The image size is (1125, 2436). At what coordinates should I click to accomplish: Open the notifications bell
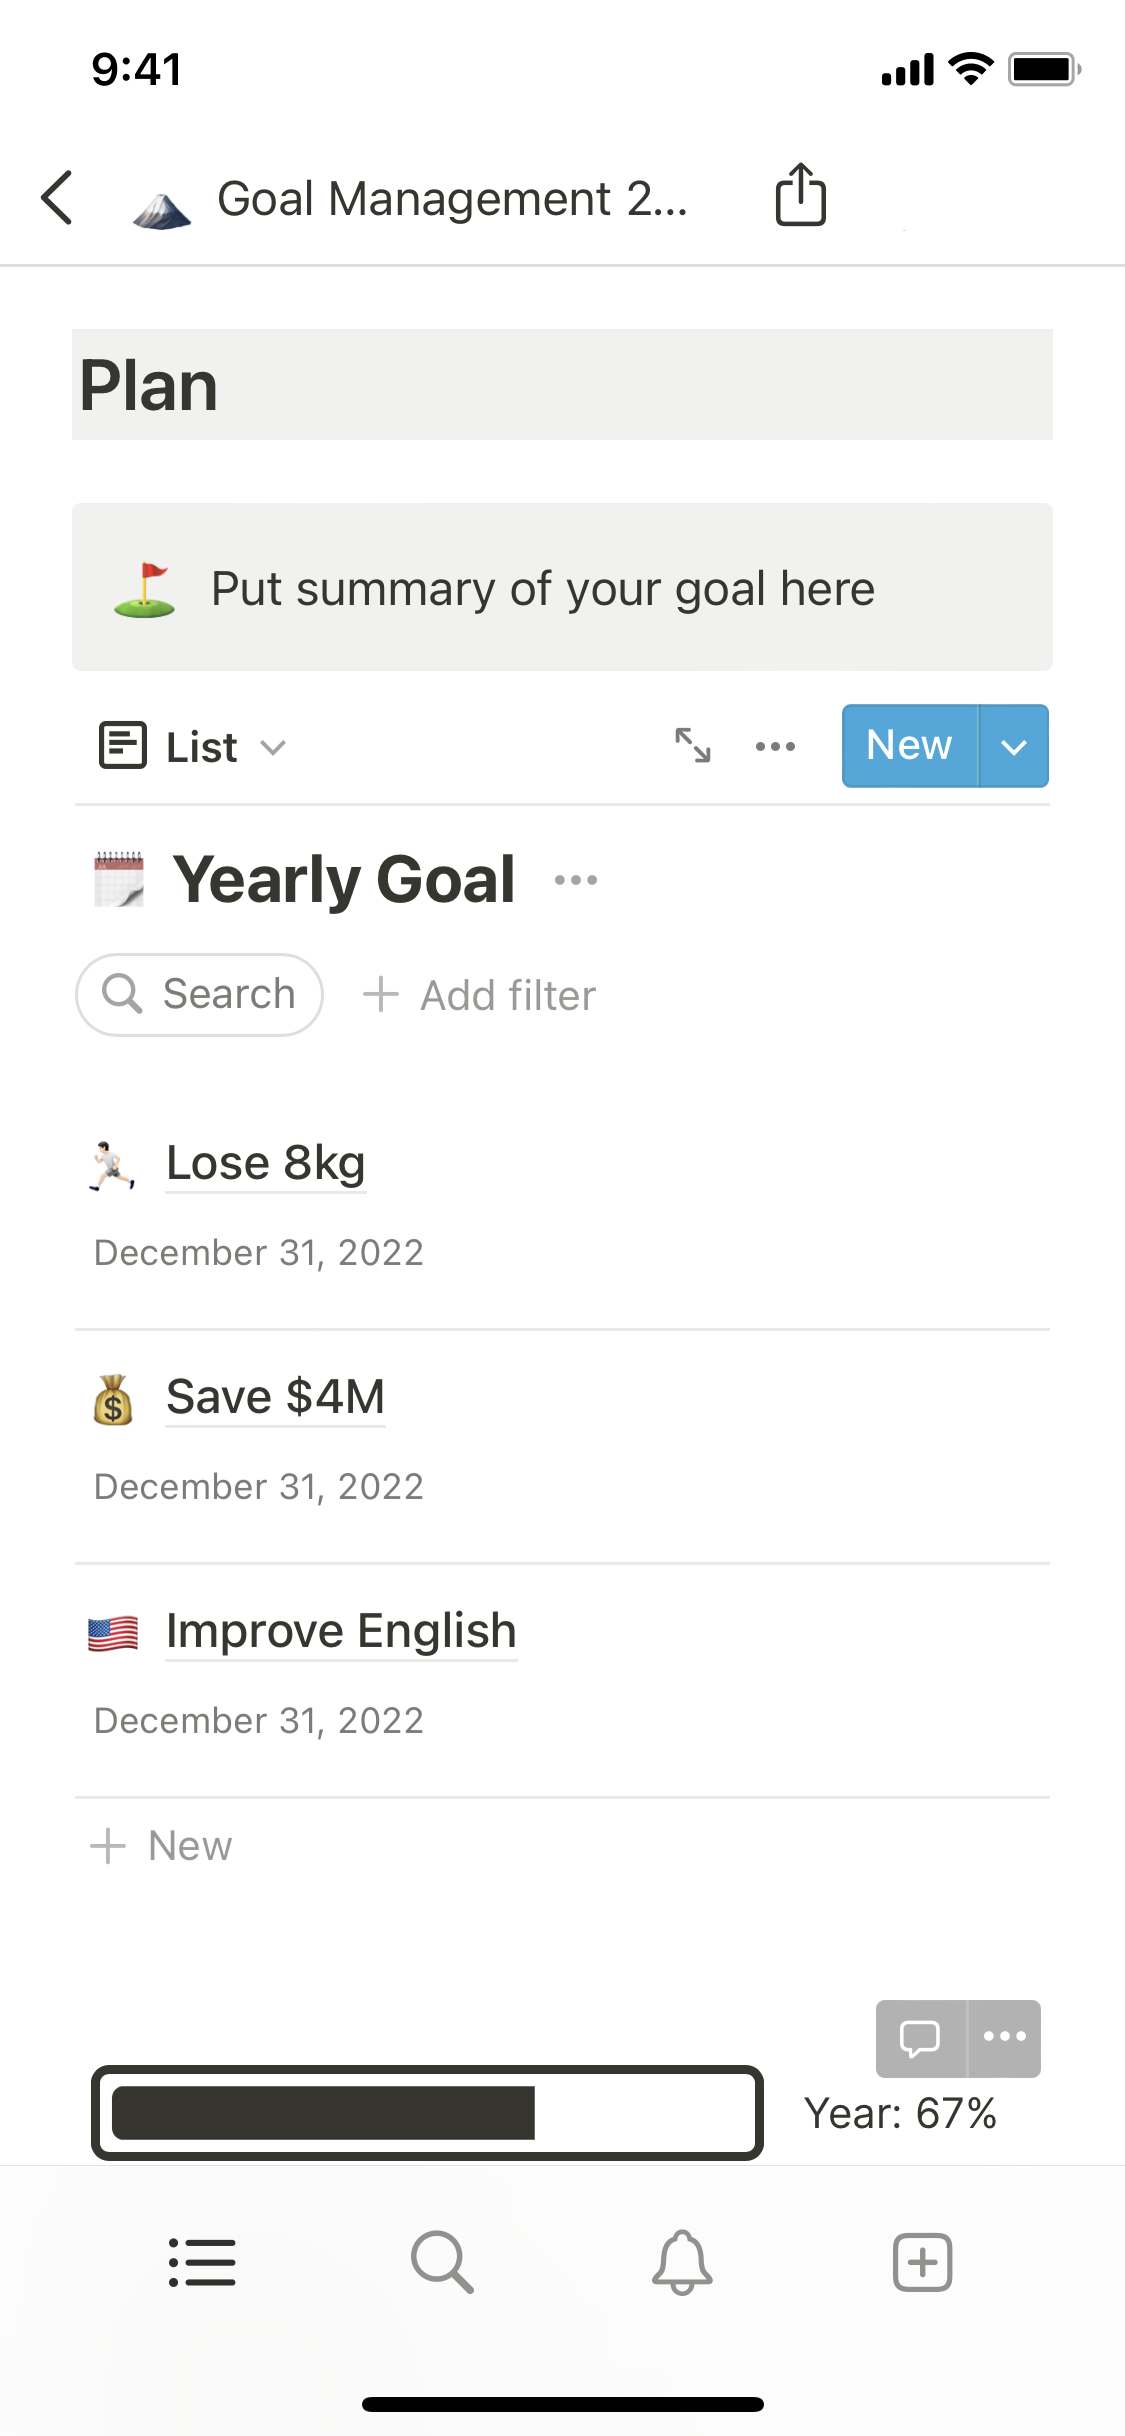click(682, 2262)
